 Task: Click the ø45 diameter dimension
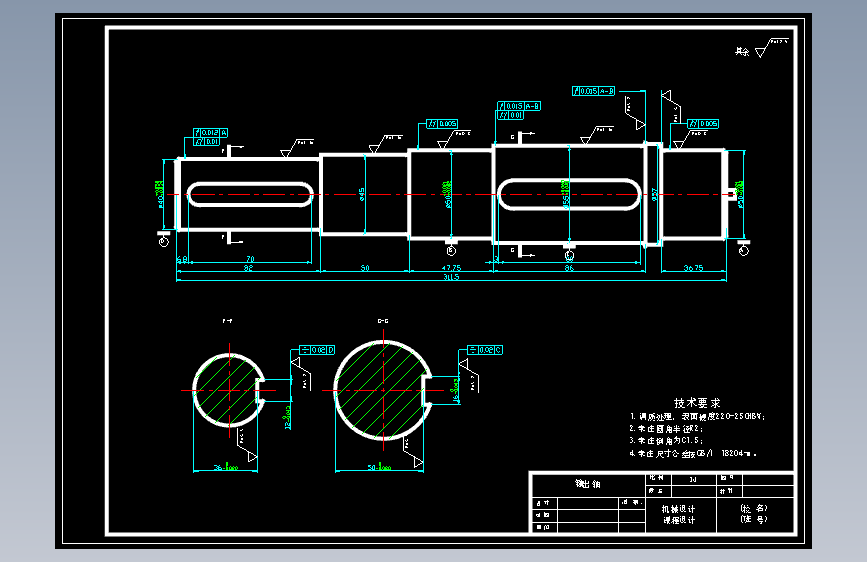point(361,194)
